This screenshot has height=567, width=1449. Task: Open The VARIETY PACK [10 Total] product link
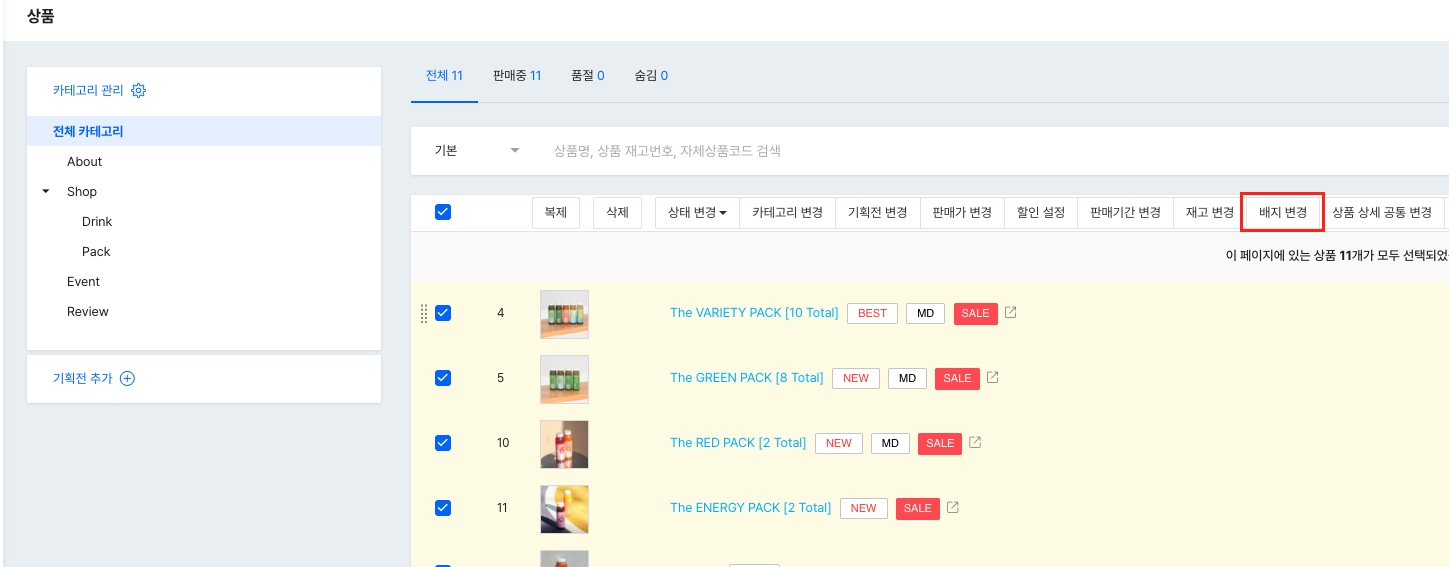[754, 313]
